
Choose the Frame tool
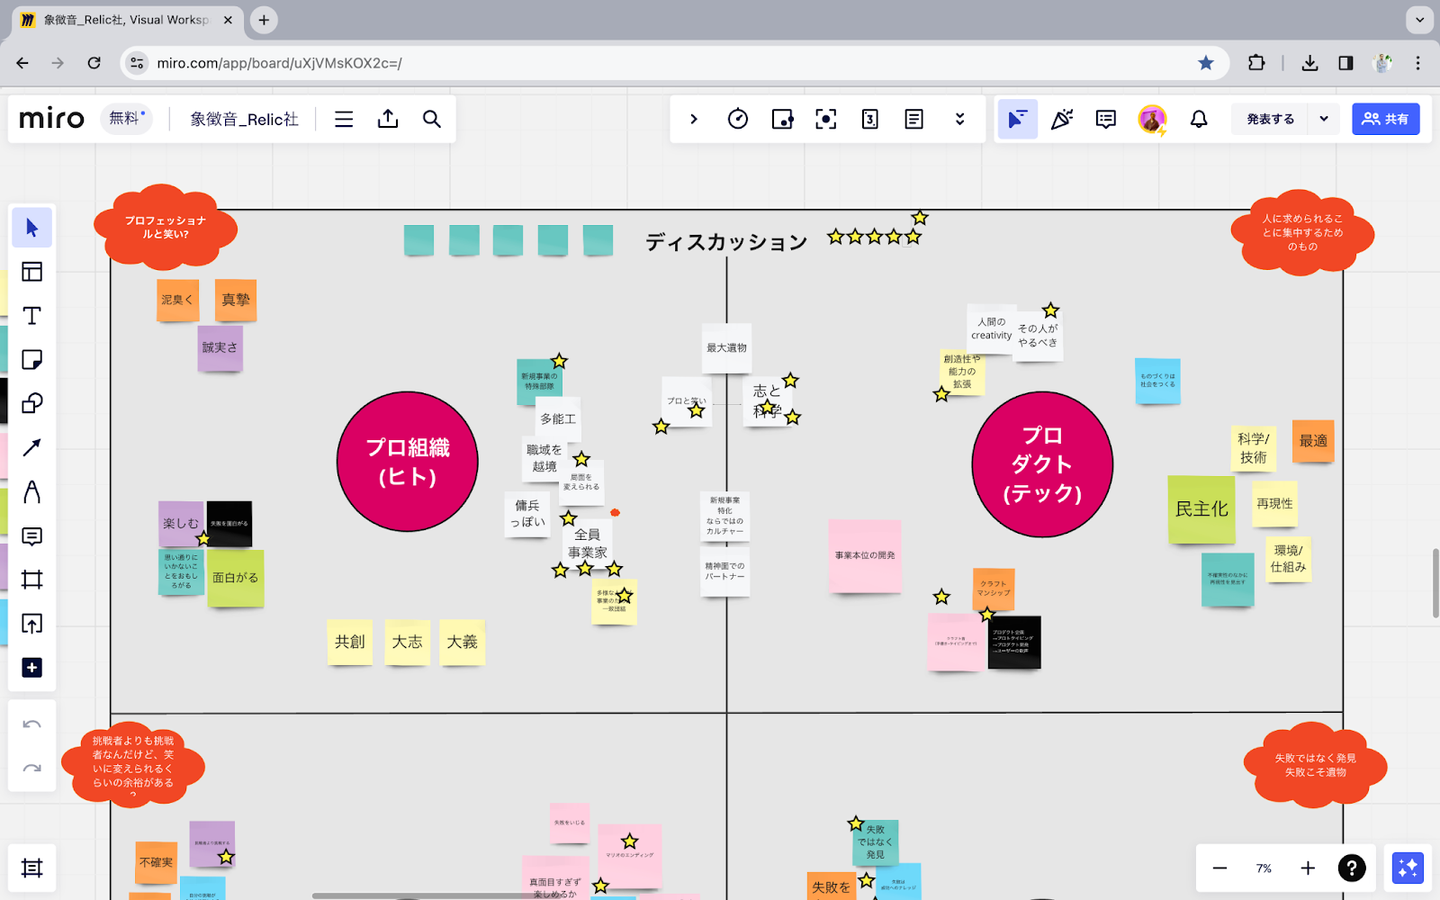pos(32,580)
